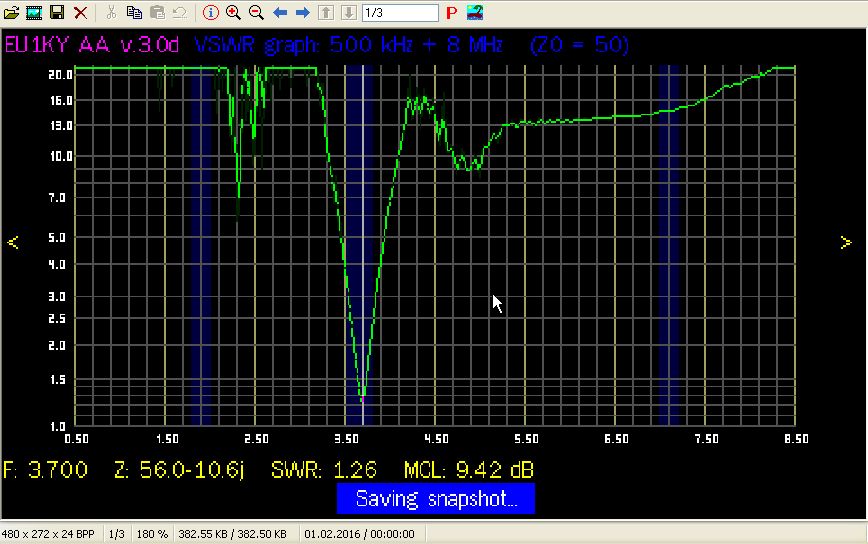Click the landscape picture icon in the toolbar
Viewport: 868px width, 544px height.
(x=475, y=13)
